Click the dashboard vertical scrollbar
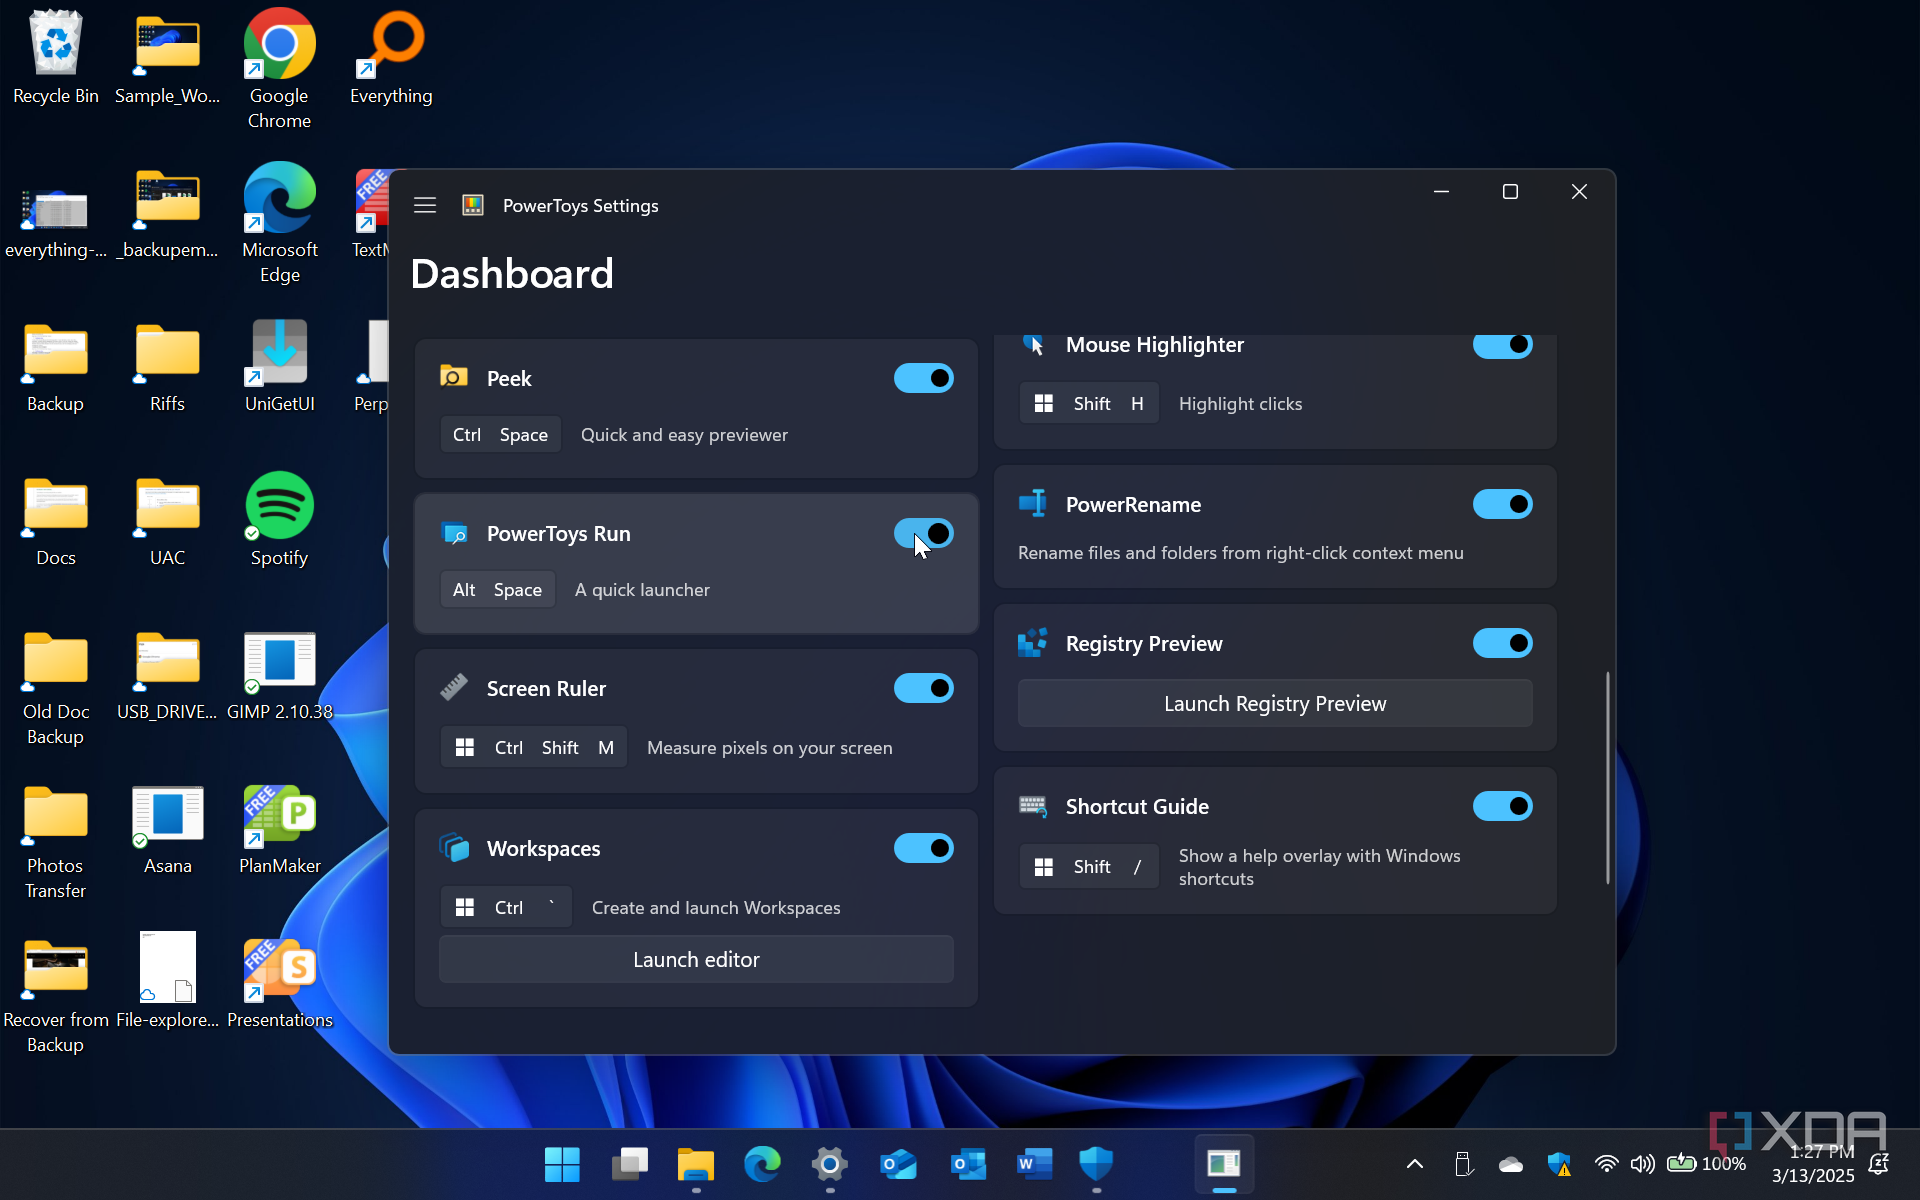The height and width of the screenshot is (1200, 1920). click(1608, 777)
